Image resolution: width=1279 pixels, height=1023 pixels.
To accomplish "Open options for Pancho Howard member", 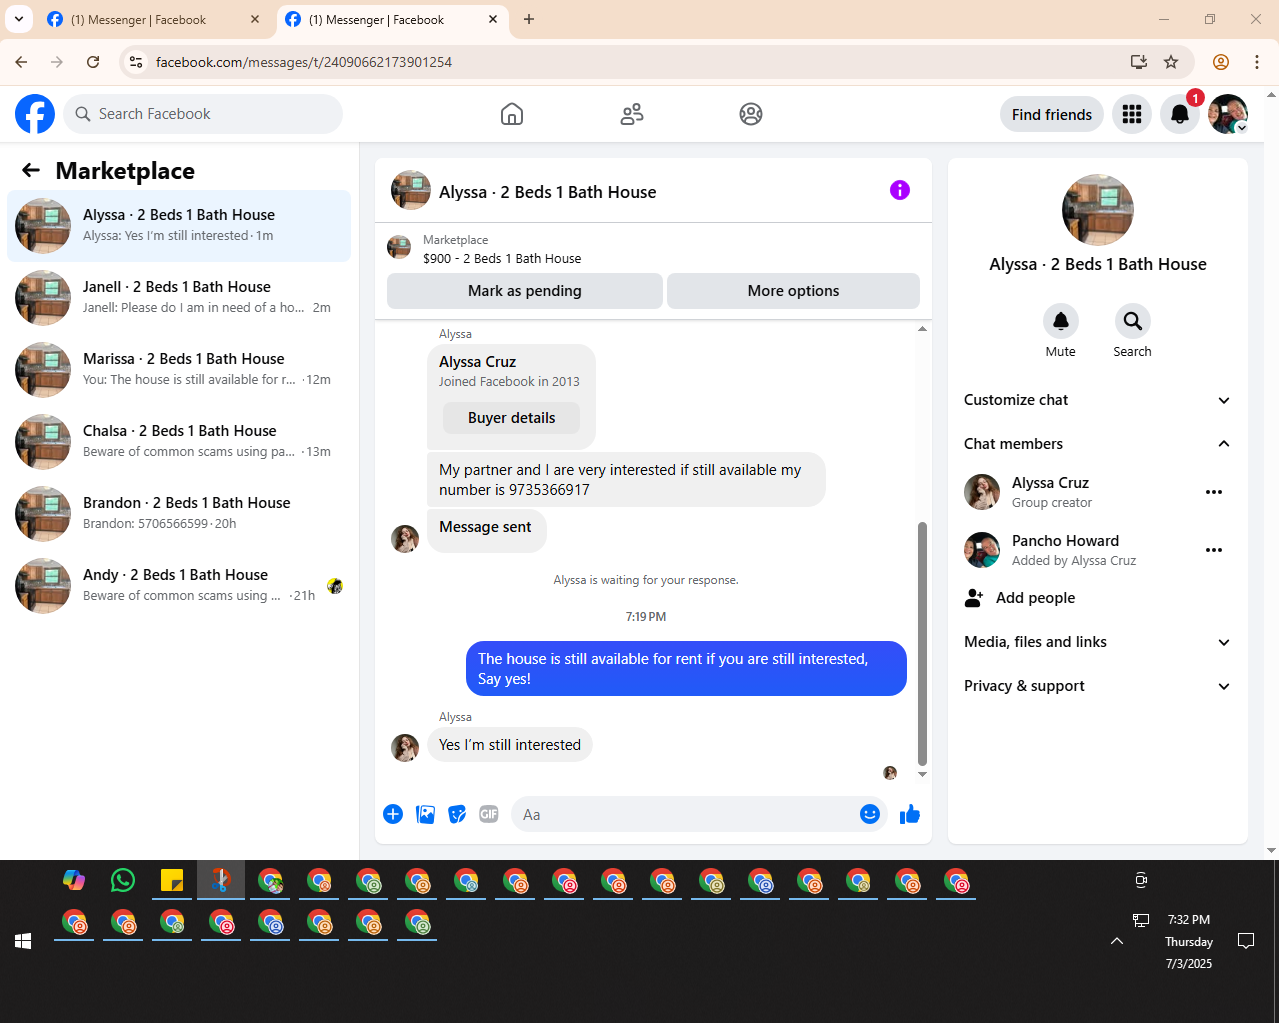I will 1214,550.
